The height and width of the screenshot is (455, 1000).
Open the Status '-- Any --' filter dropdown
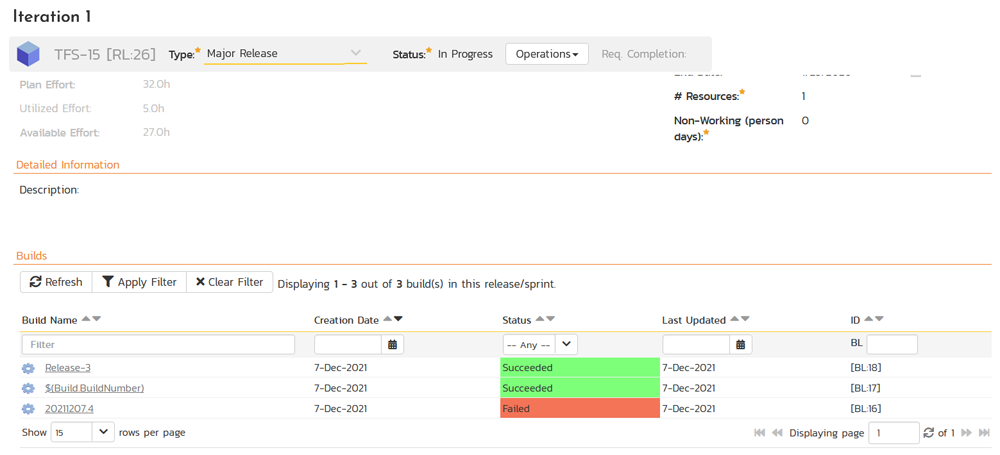click(540, 344)
